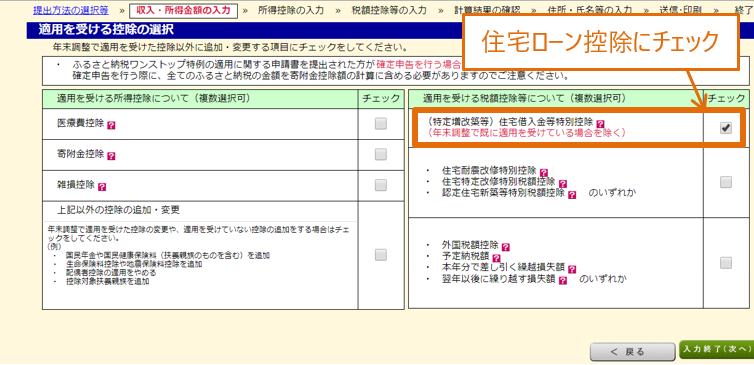Click the red 年末調整で既に適用を受けている場合を除く note
The width and height of the screenshot is (754, 365).
point(527,133)
